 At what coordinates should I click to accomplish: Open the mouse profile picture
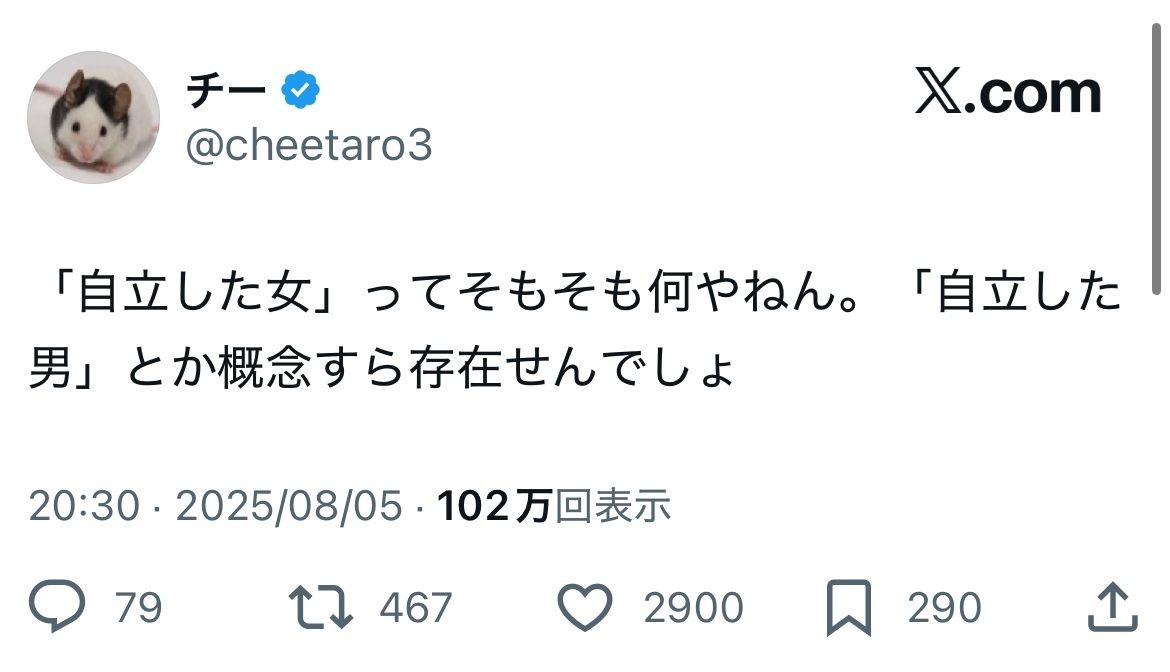click(93, 117)
